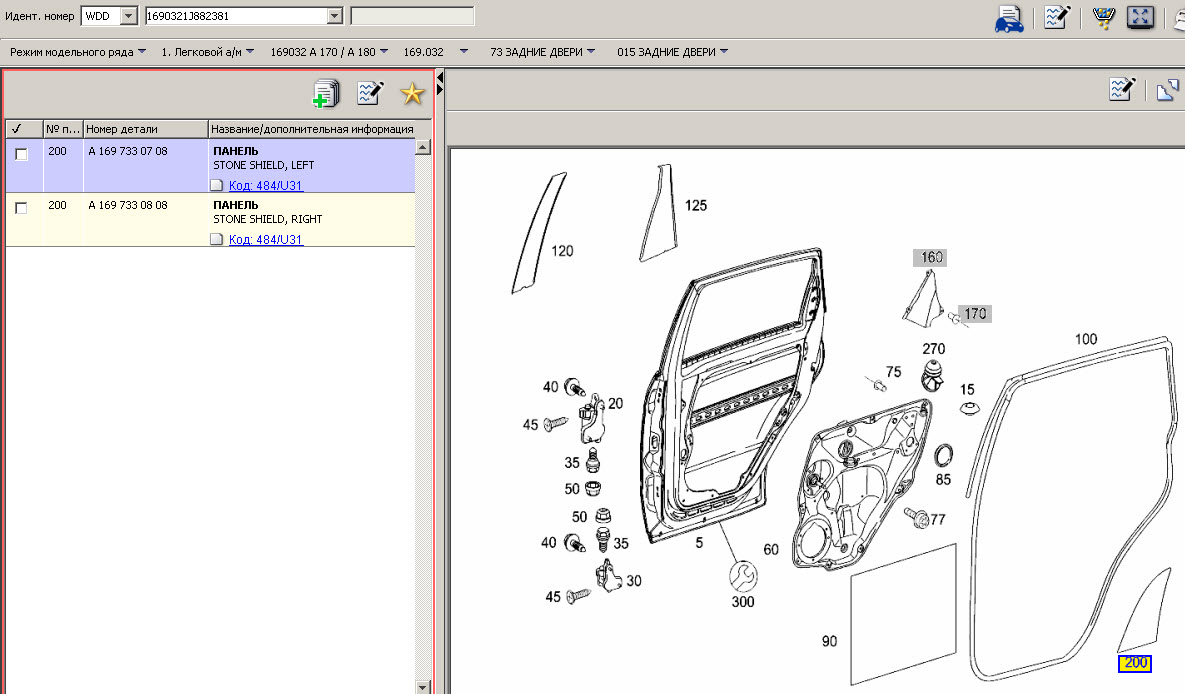This screenshot has height=694, width=1185.
Task: Expand '015 ЗАДНИЕ ДВЕРИ' subgroup dropdown
Action: pos(724,52)
